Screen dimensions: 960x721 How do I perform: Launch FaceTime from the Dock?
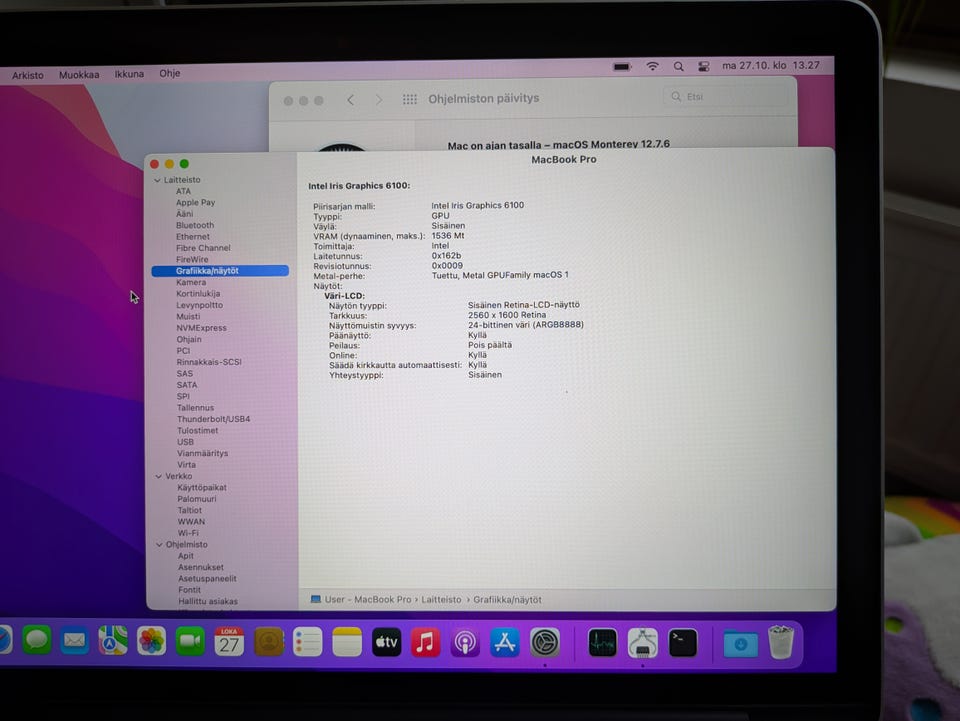point(190,641)
